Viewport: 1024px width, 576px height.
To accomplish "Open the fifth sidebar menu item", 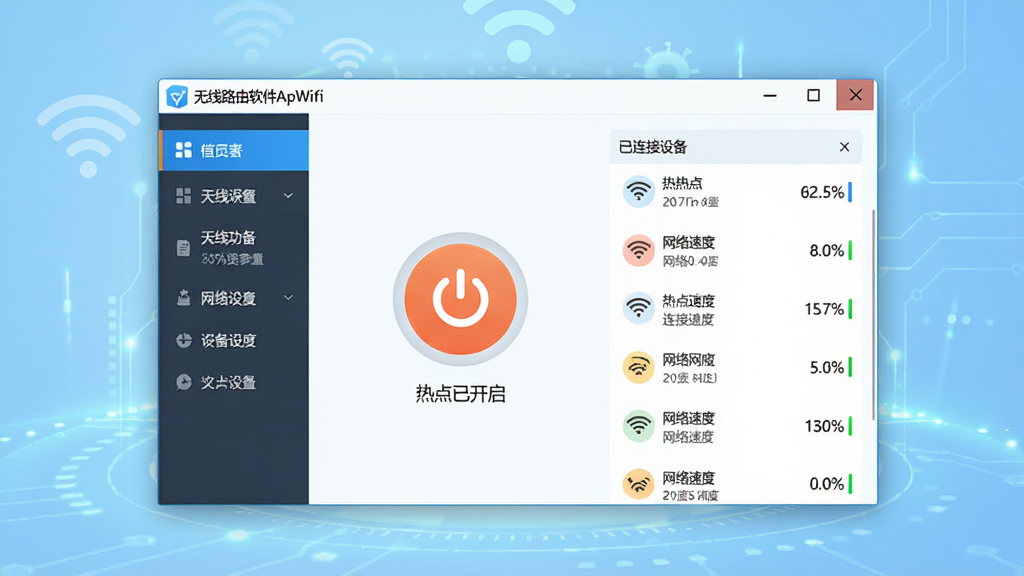I will [x=234, y=340].
